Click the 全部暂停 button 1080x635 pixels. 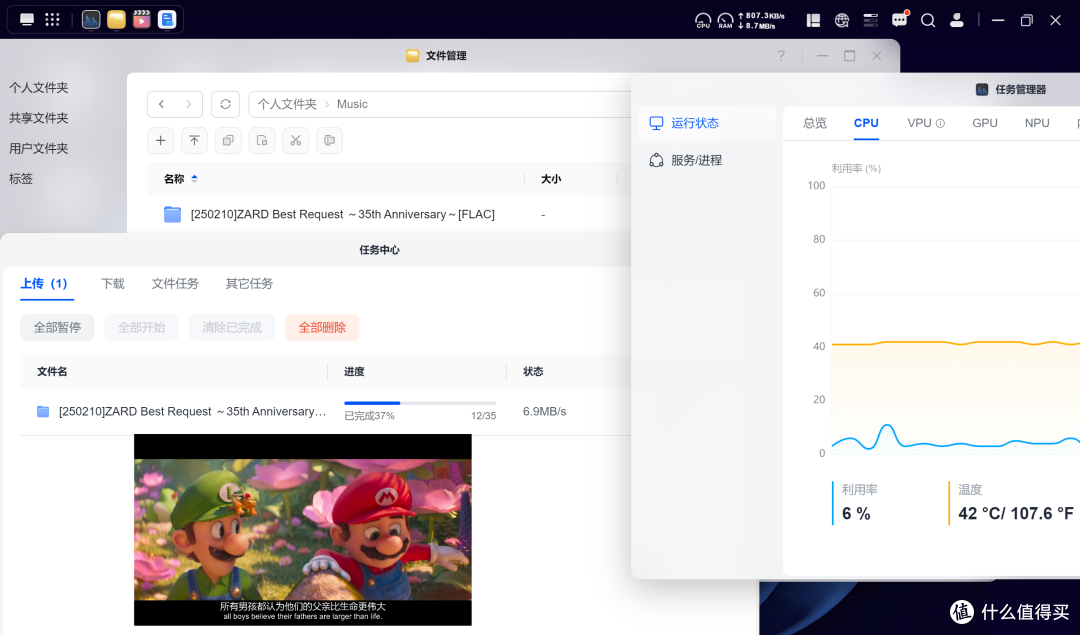coord(57,328)
